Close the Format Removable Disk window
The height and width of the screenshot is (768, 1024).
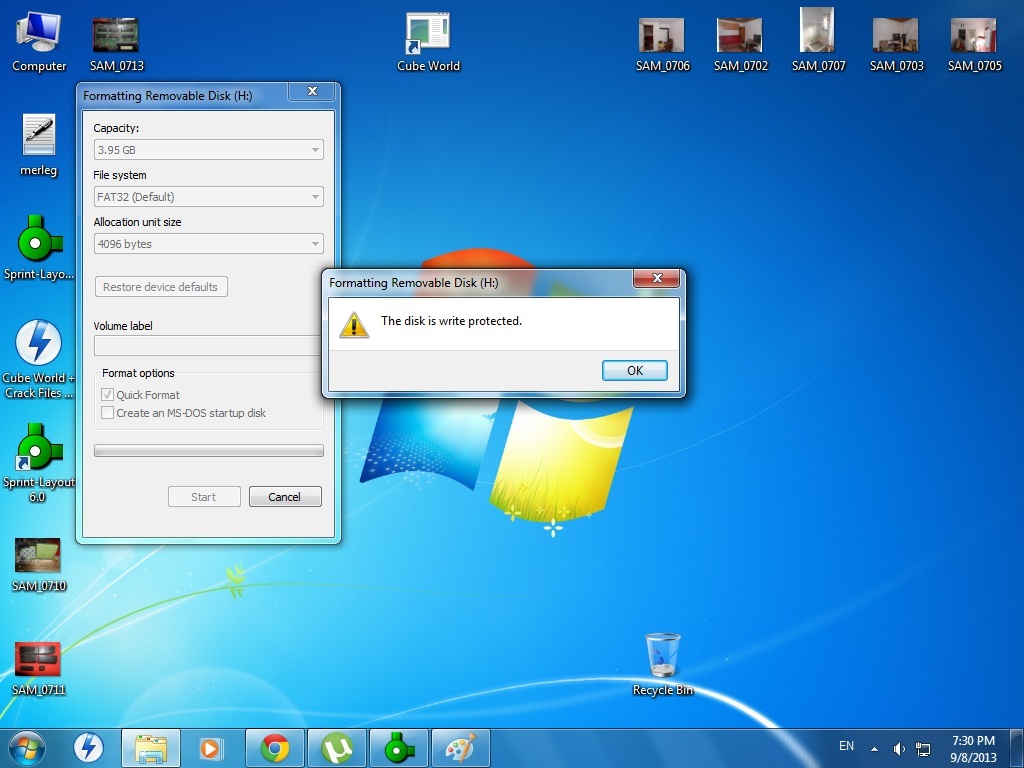coord(312,91)
